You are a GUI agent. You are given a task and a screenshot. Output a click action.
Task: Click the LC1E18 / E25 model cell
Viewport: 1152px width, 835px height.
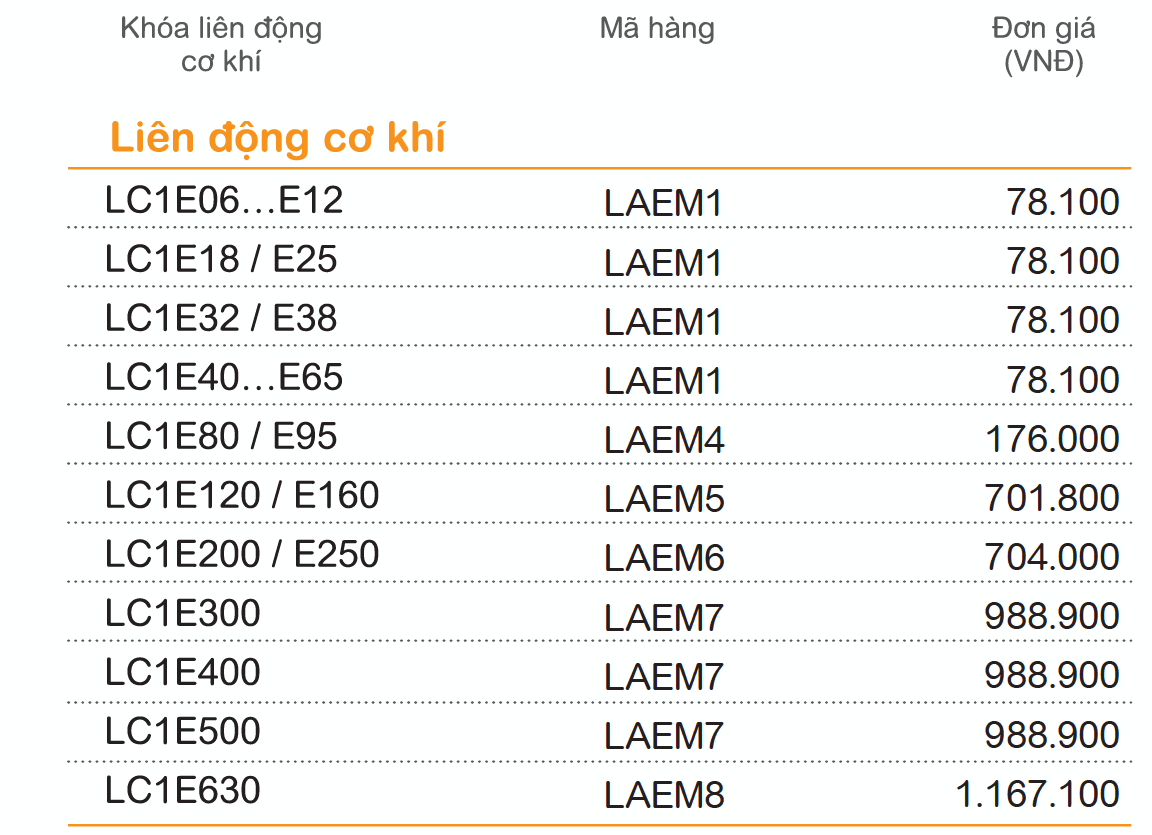coord(221,259)
